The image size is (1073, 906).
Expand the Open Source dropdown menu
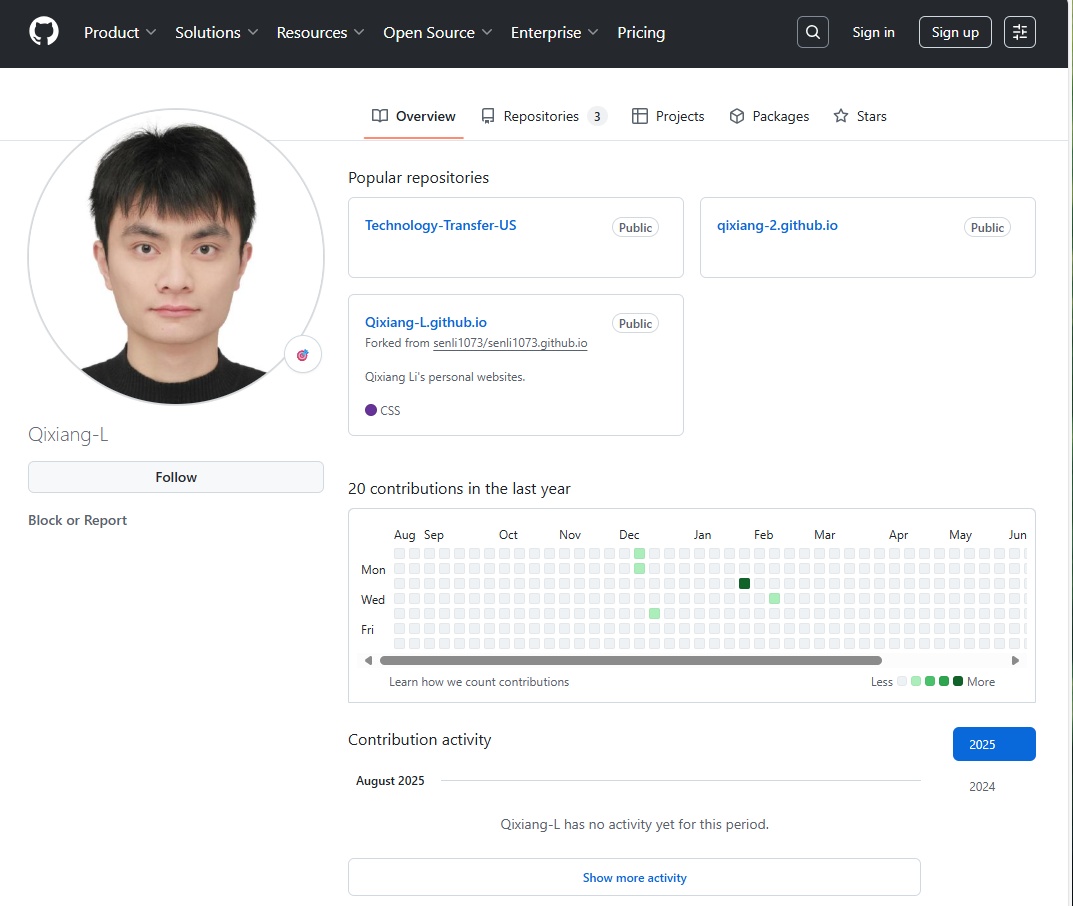437,32
